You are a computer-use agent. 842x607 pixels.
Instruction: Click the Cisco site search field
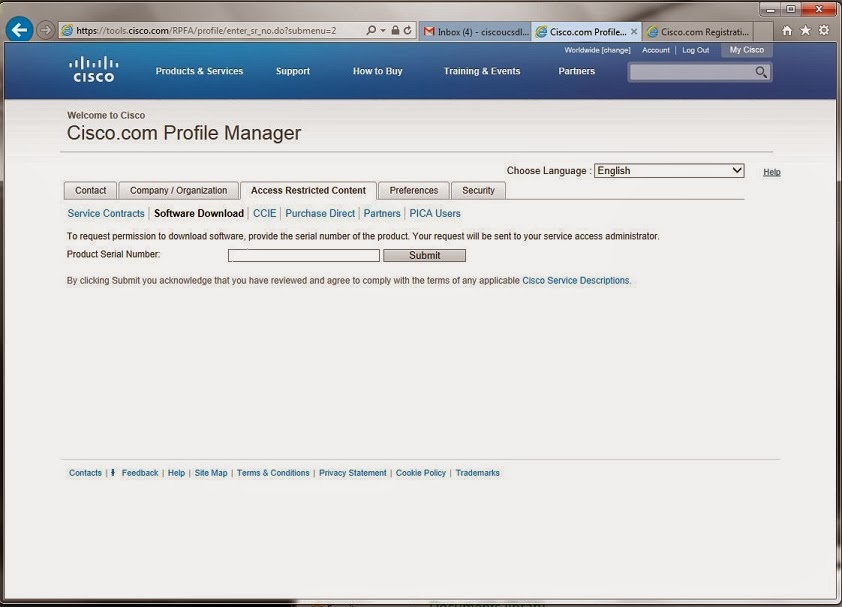coord(691,72)
